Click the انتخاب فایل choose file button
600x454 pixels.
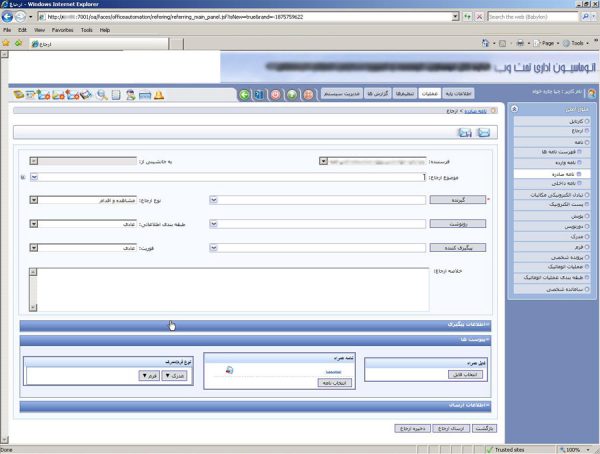click(x=465, y=374)
